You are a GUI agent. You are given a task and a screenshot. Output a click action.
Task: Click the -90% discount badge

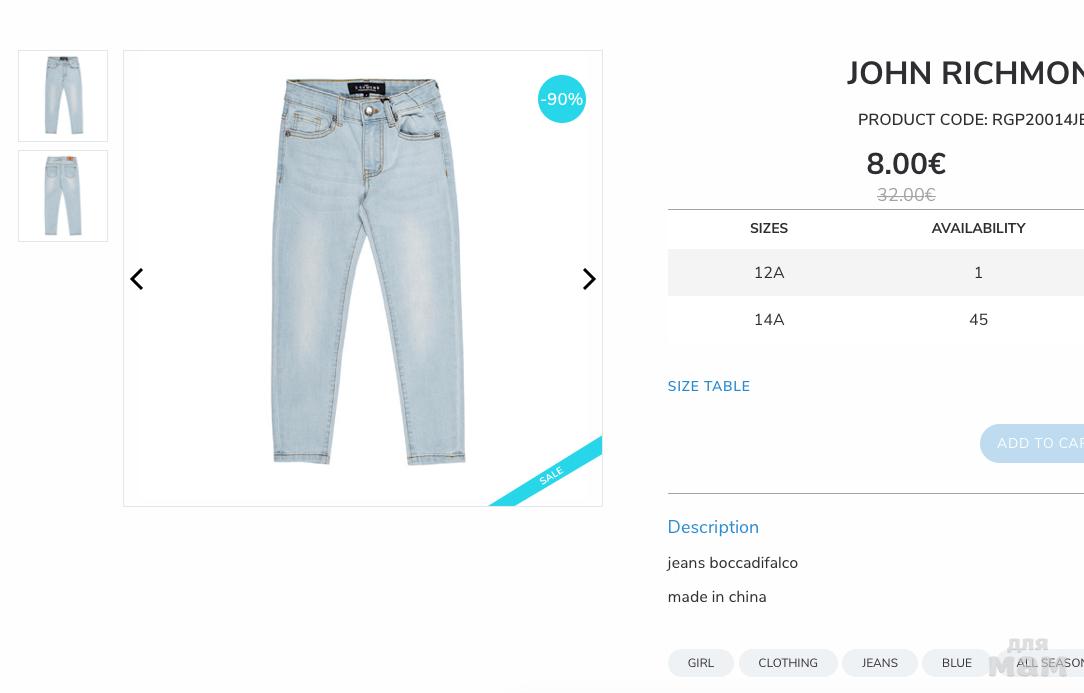(x=562, y=99)
